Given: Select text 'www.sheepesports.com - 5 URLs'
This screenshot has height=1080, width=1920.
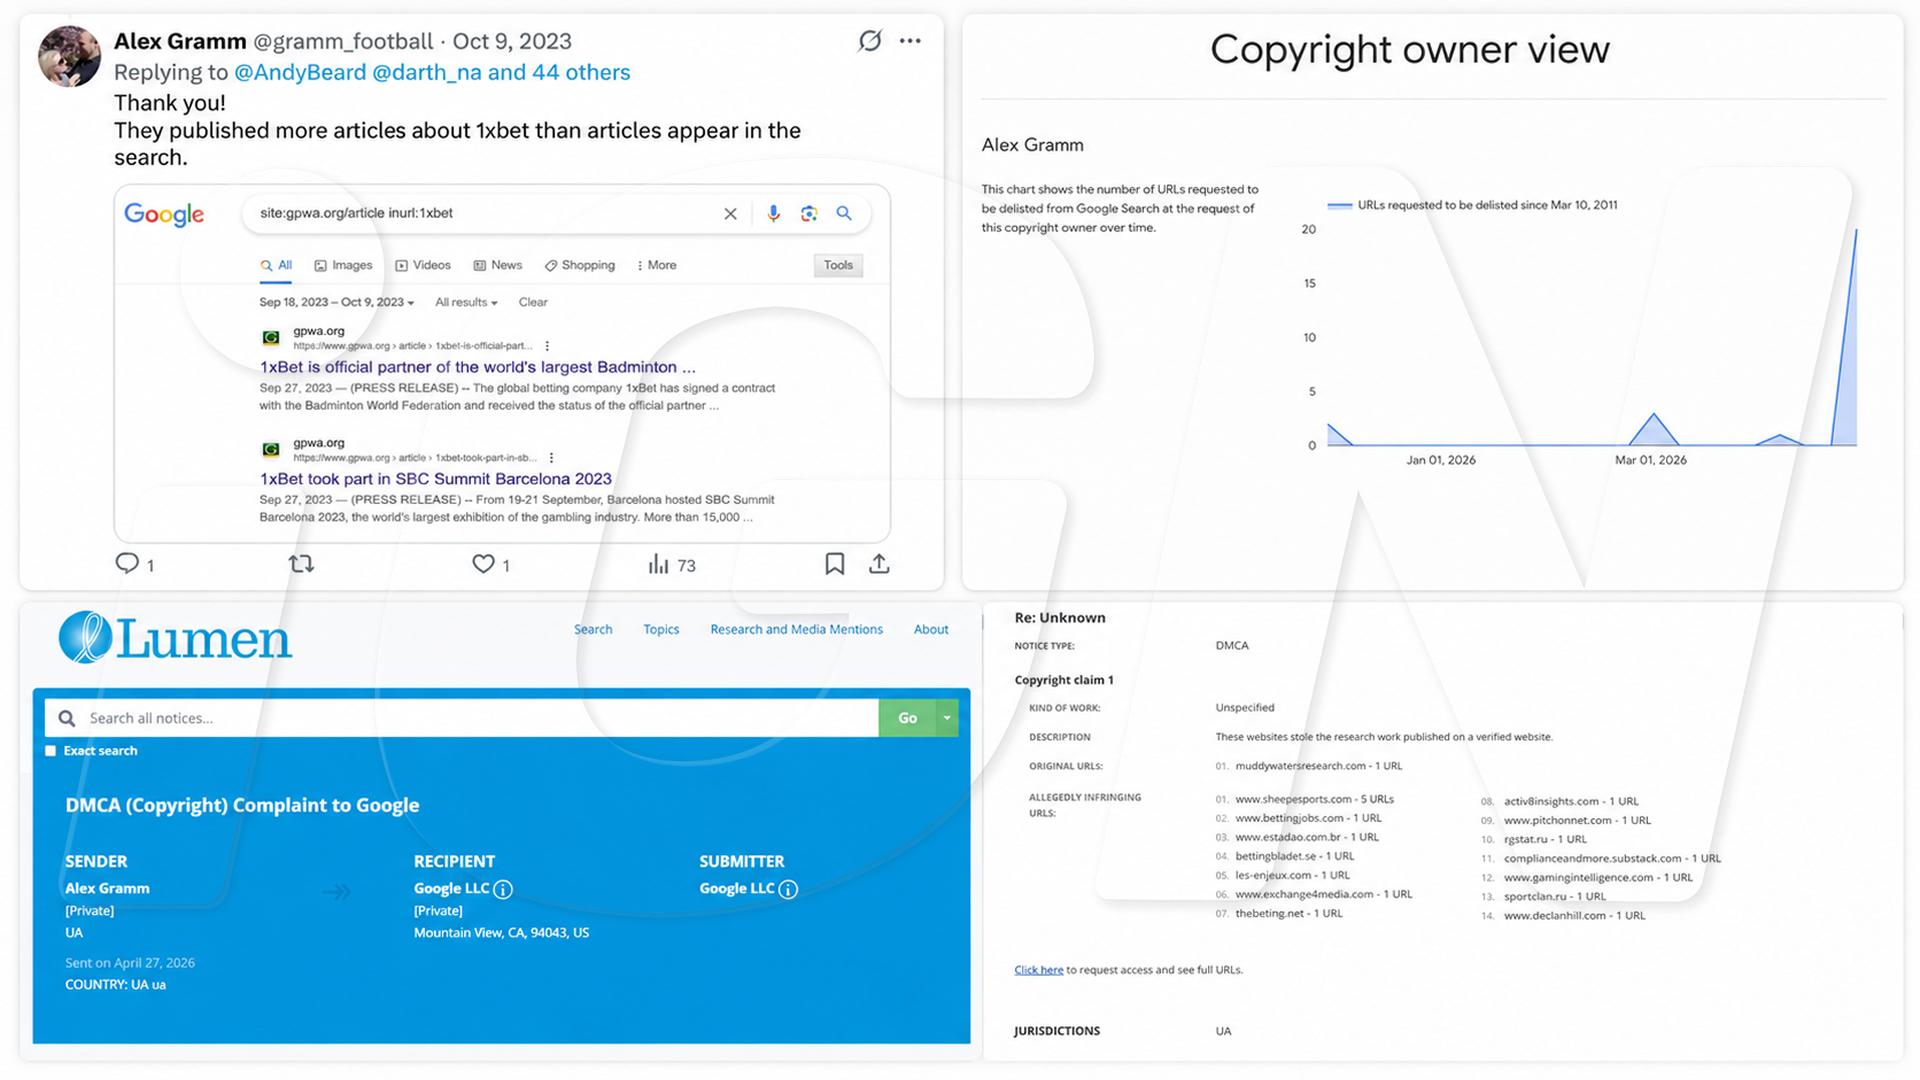Looking at the screenshot, I should point(1315,800).
